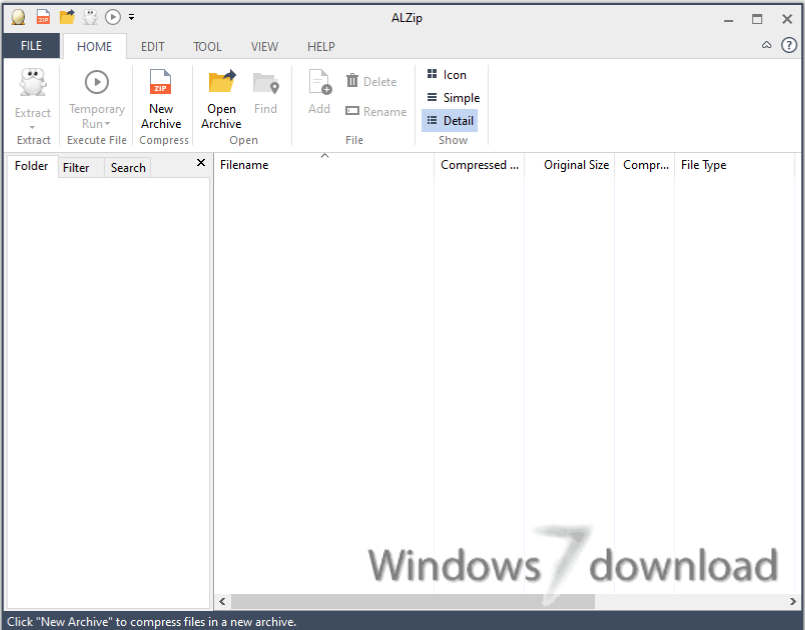Open Help via the question mark icon
This screenshot has width=805, height=630.
coord(789,45)
